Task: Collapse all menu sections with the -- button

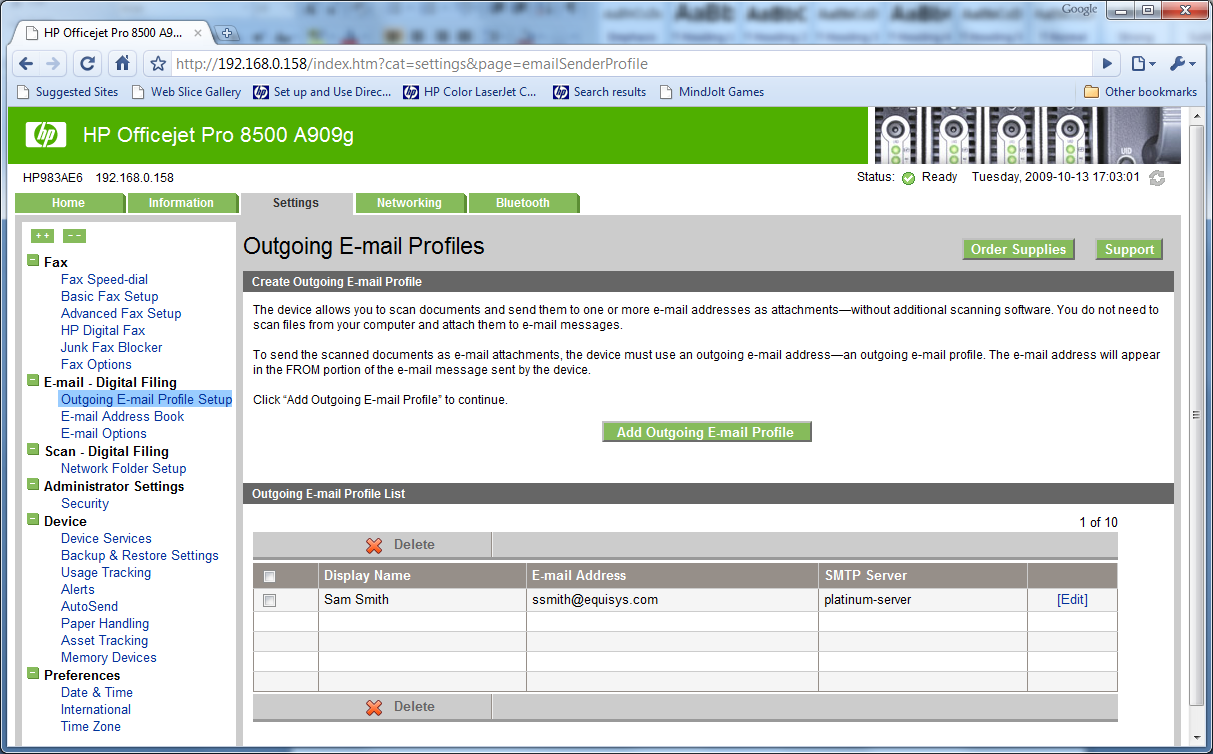Action: (74, 236)
